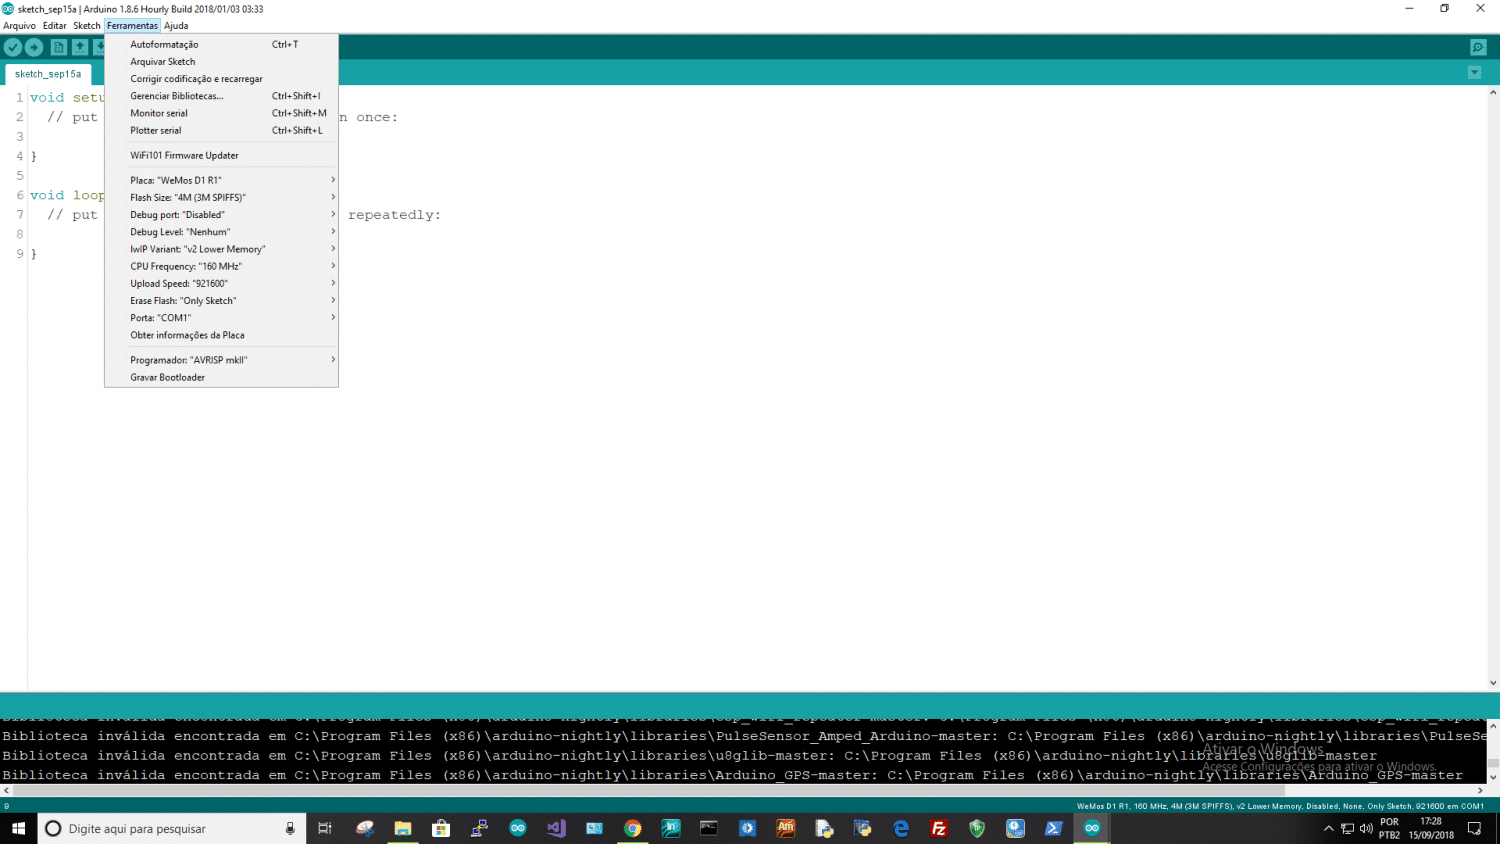Open Google Chrome from the taskbar
This screenshot has height=844, width=1500.
pos(632,828)
